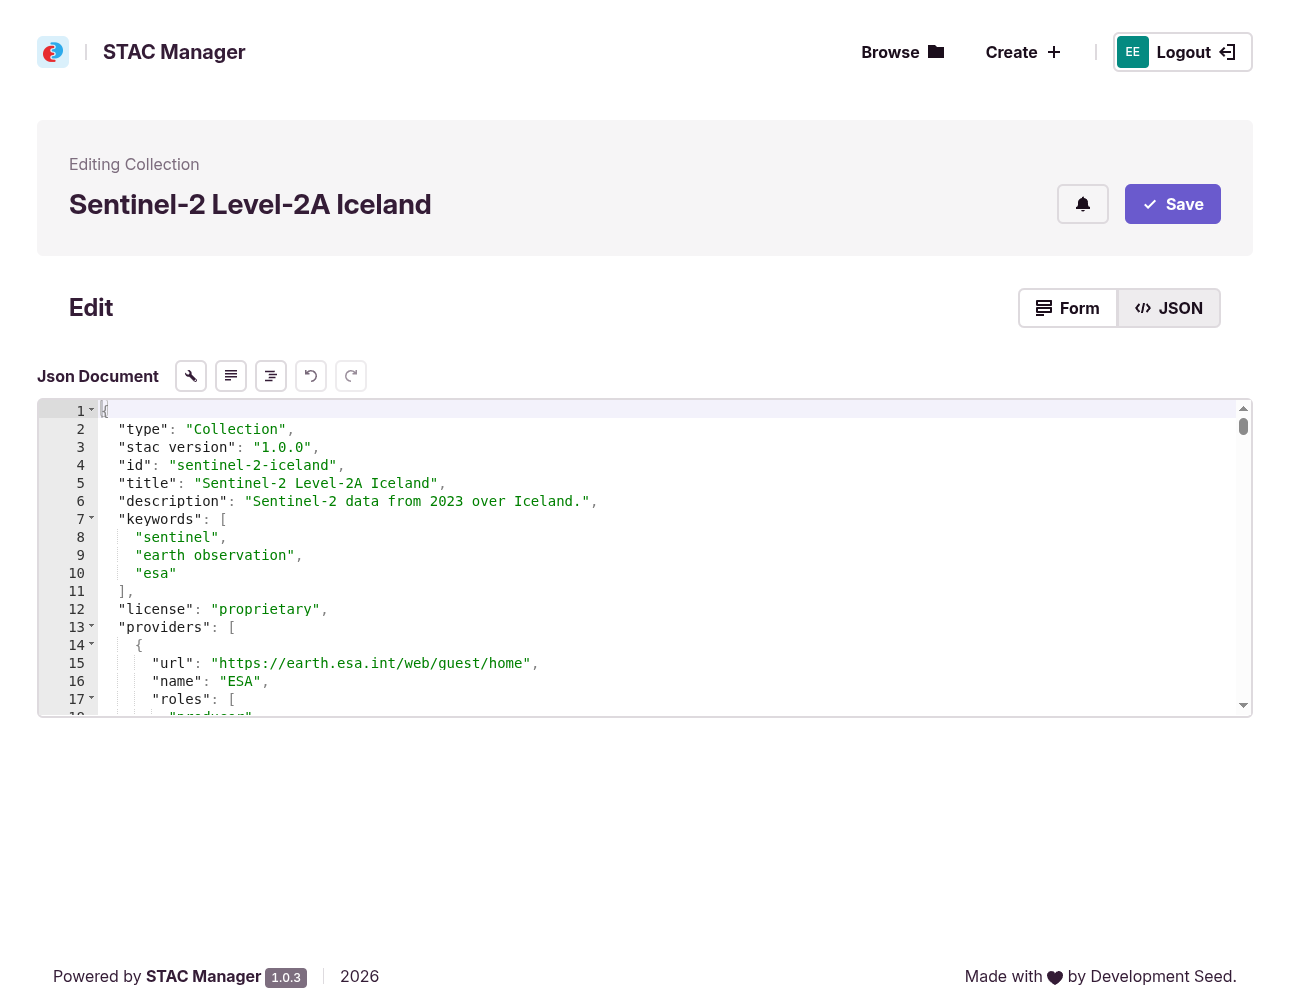Collapse the roles array fold on line 17

click(x=92, y=698)
